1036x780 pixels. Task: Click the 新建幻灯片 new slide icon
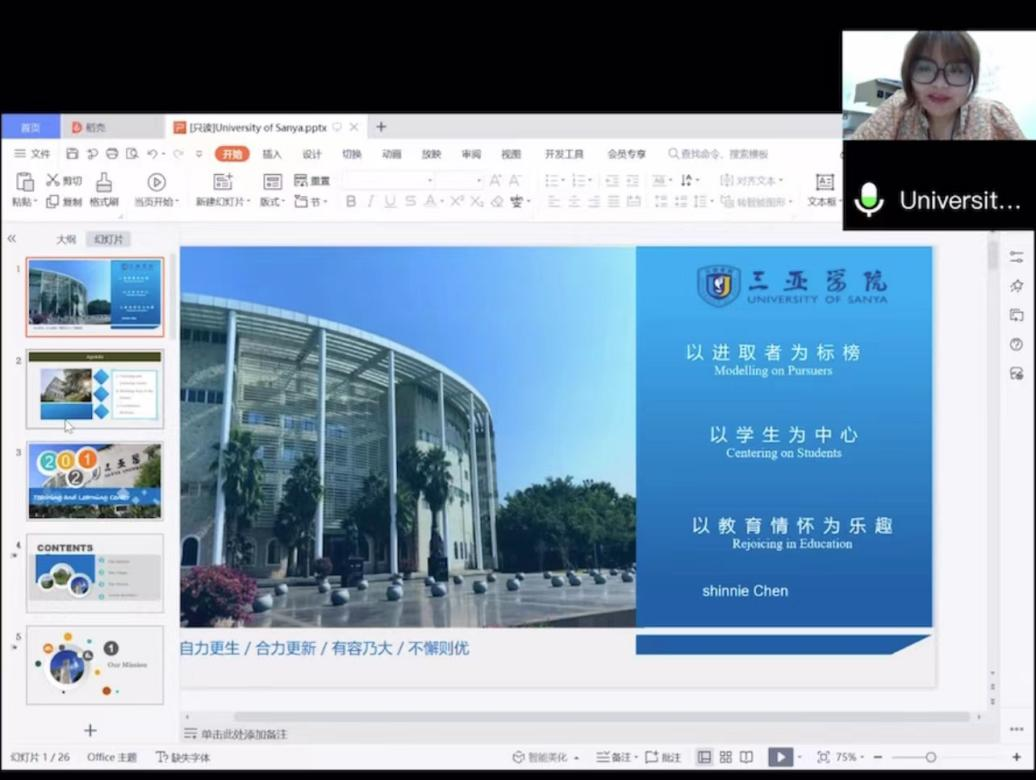pyautogui.click(x=223, y=182)
